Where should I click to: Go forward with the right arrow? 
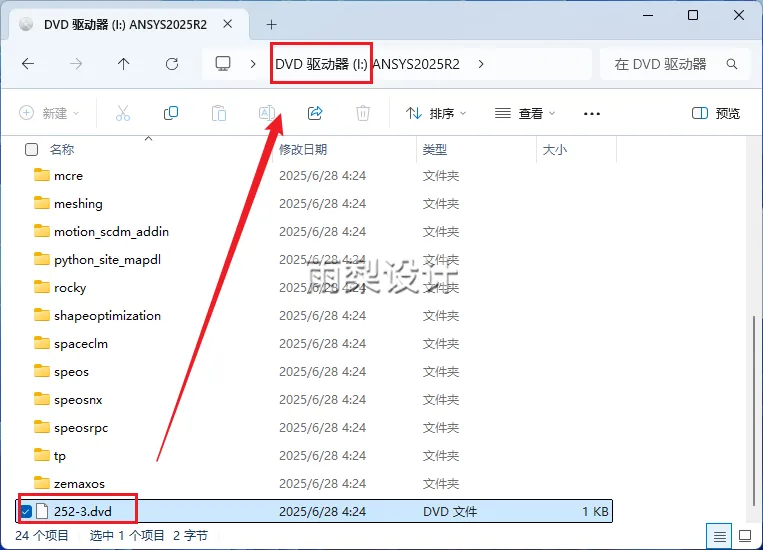76,64
